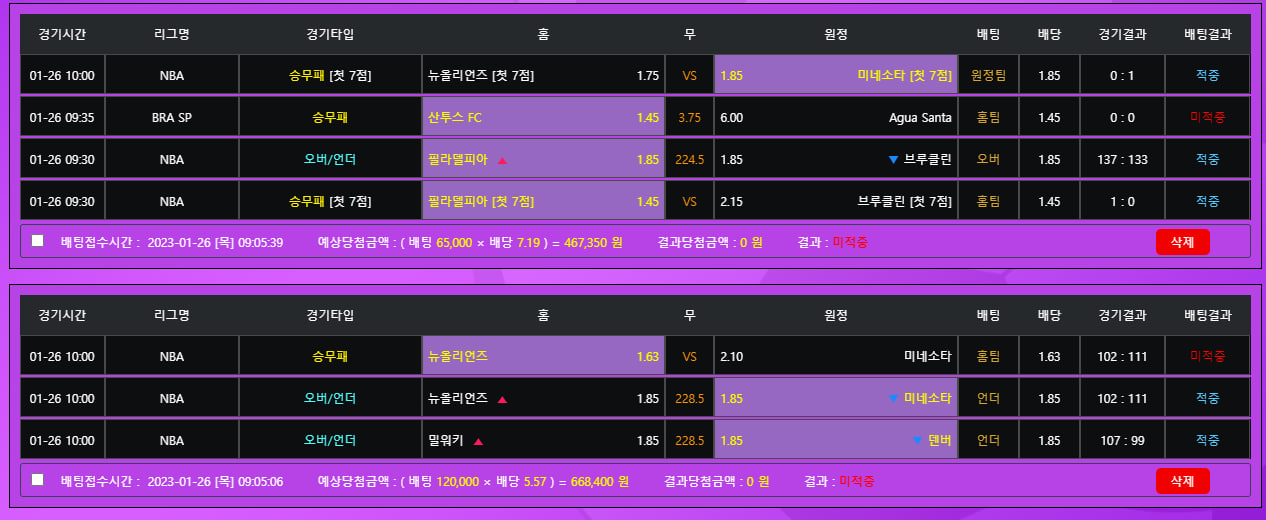Viewport: 1266px width, 520px height.
Task: Tick checkbox for the 09:05:06 betting slip
Action: pyautogui.click(x=38, y=480)
